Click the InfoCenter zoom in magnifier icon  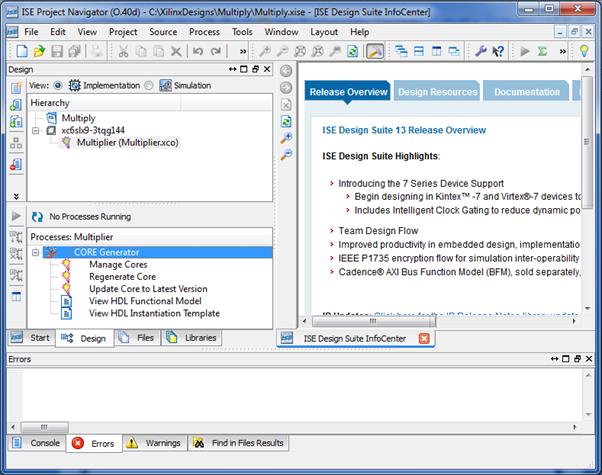click(x=286, y=138)
